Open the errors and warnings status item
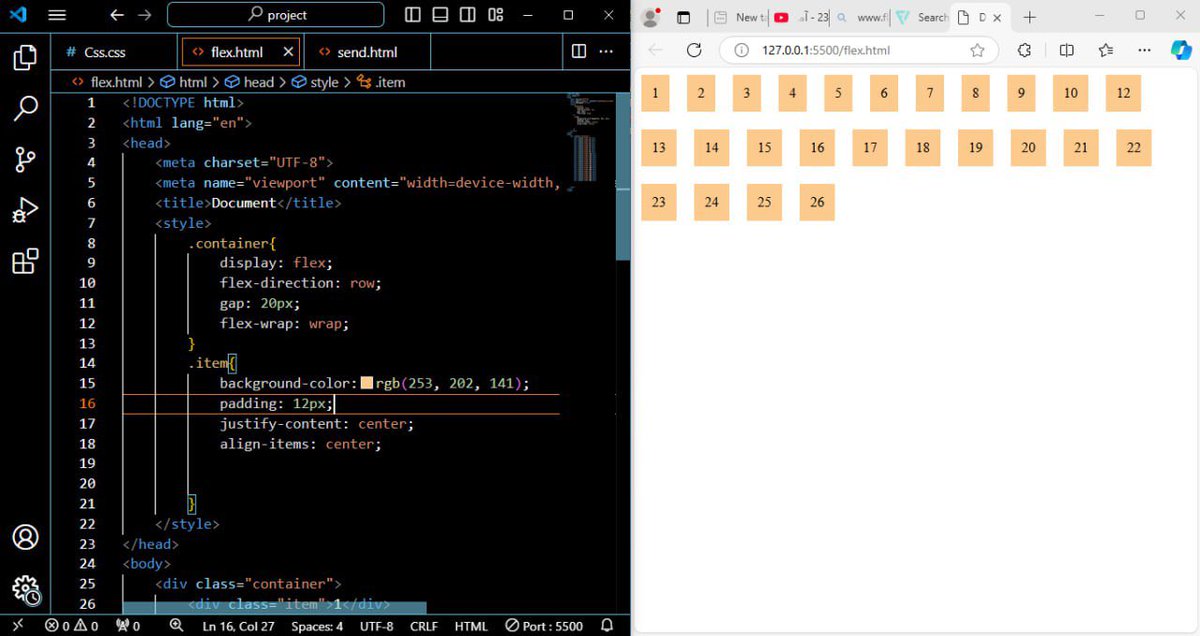Image resolution: width=1200 pixels, height=636 pixels. [72, 626]
